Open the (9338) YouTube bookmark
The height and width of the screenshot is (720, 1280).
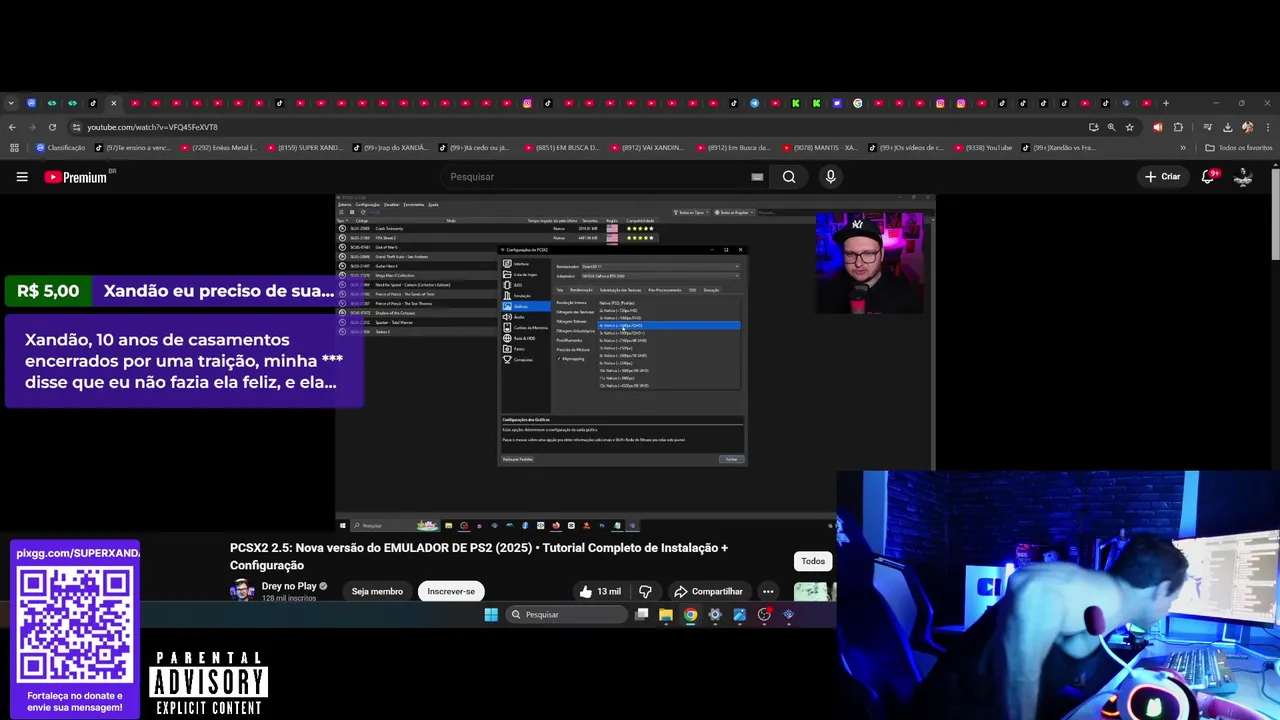[x=984, y=148]
